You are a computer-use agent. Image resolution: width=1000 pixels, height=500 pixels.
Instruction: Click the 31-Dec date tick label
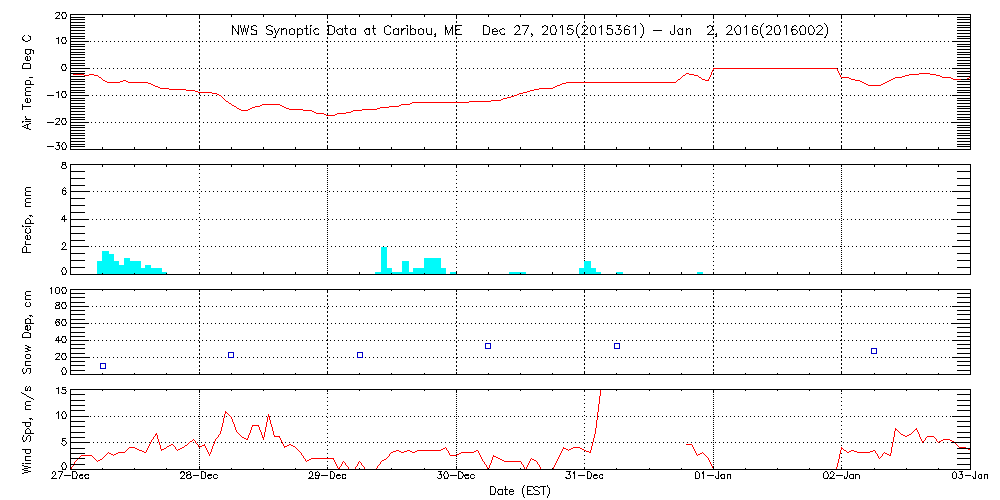click(x=585, y=478)
